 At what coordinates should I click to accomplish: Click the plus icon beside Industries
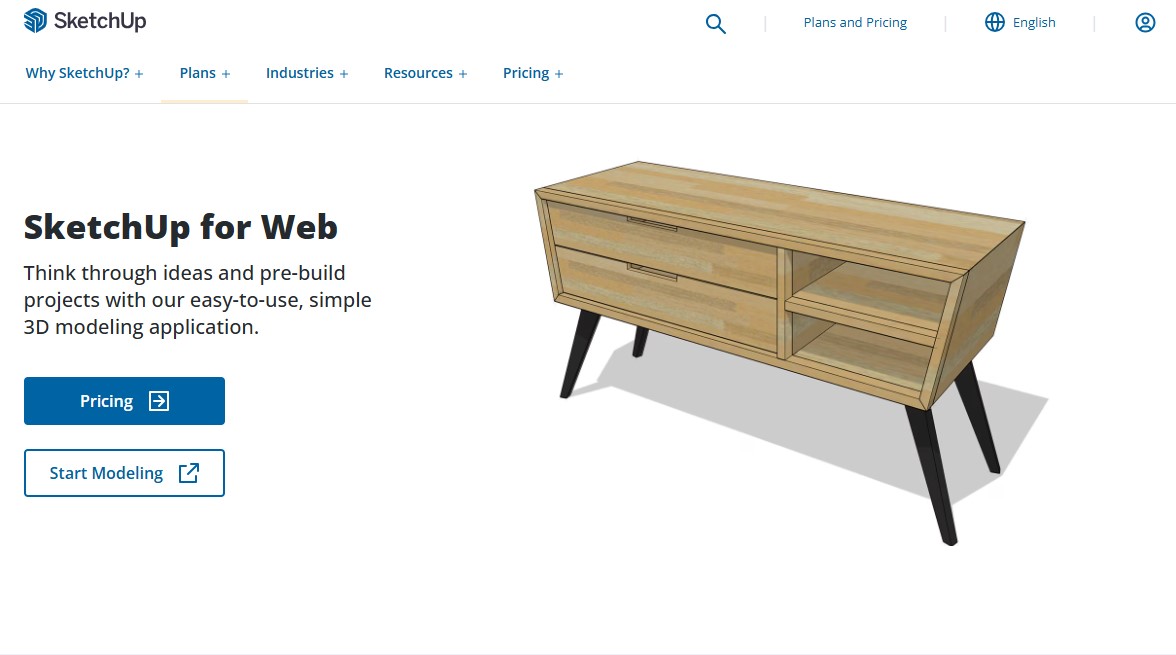pyautogui.click(x=344, y=74)
